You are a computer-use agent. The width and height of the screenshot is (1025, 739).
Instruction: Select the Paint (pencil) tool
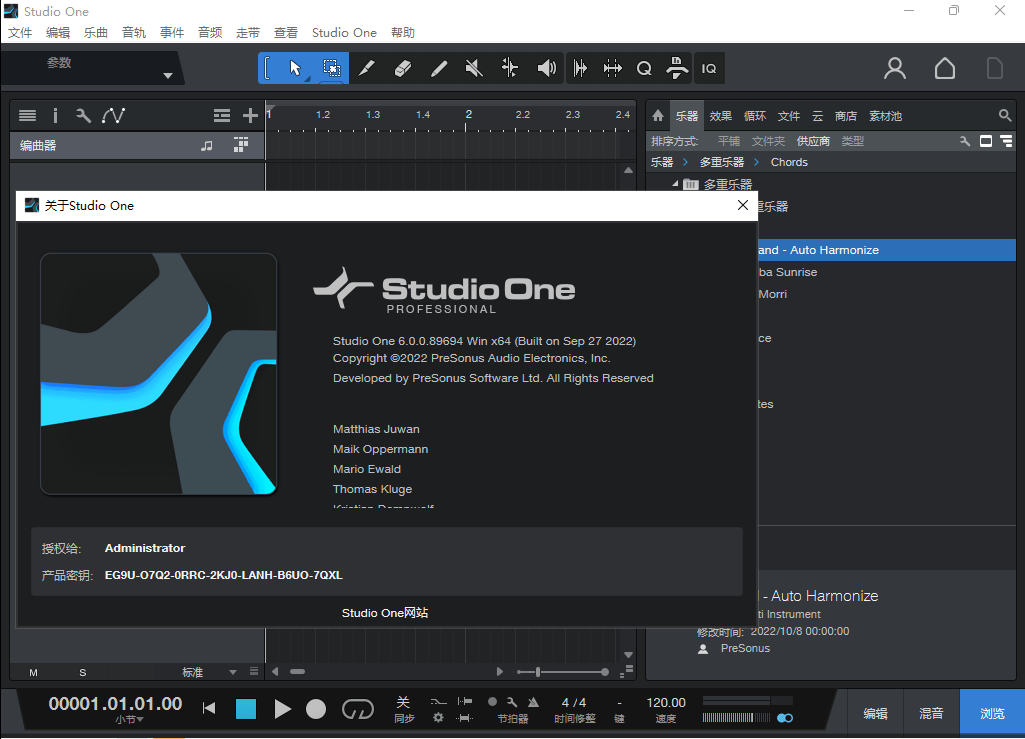[439, 68]
